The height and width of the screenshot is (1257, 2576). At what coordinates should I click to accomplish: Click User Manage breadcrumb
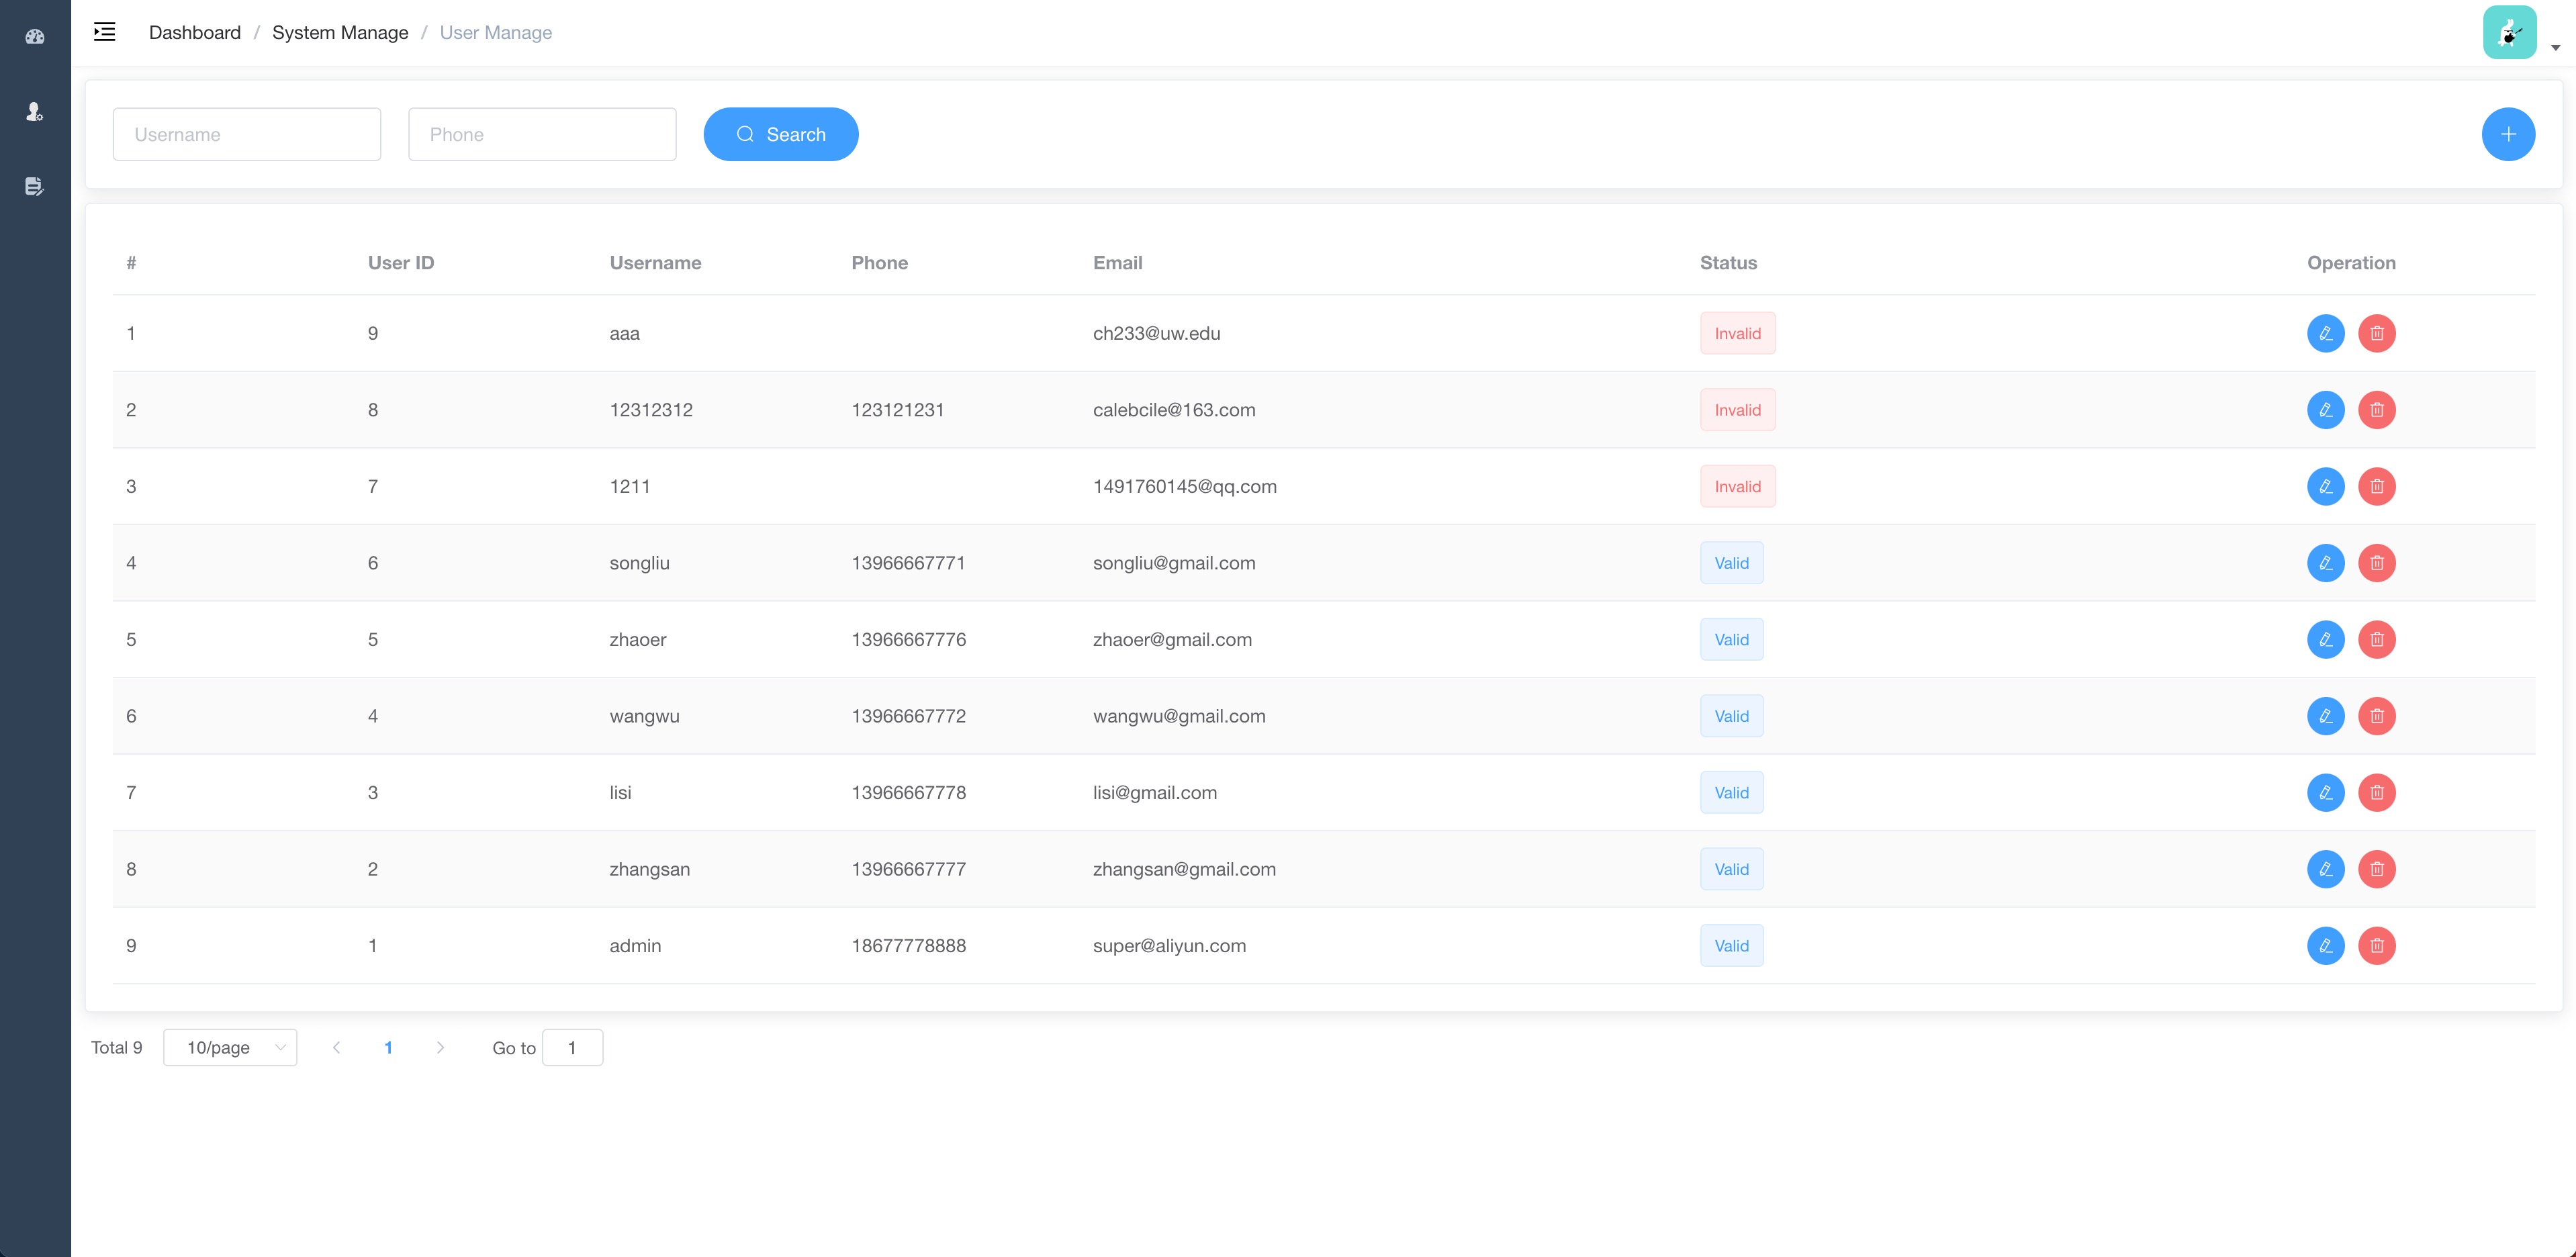tap(496, 32)
